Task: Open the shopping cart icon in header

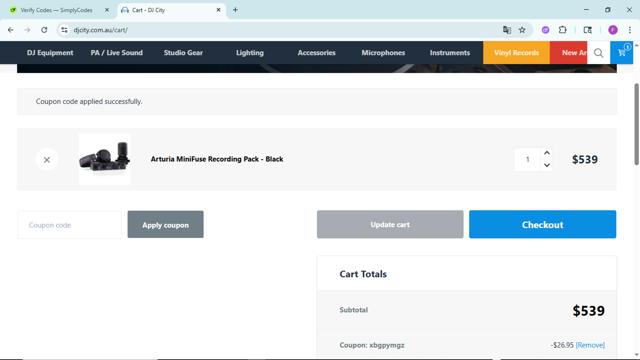Action: tap(622, 53)
